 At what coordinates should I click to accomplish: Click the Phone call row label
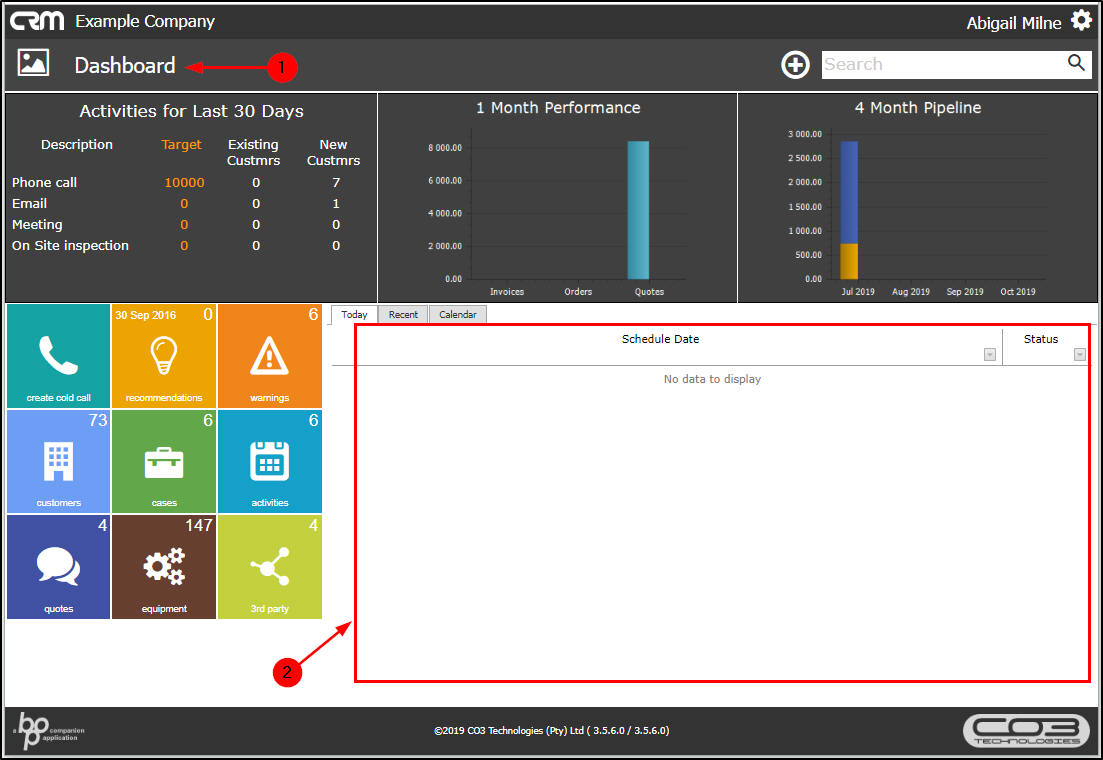pyautogui.click(x=44, y=183)
